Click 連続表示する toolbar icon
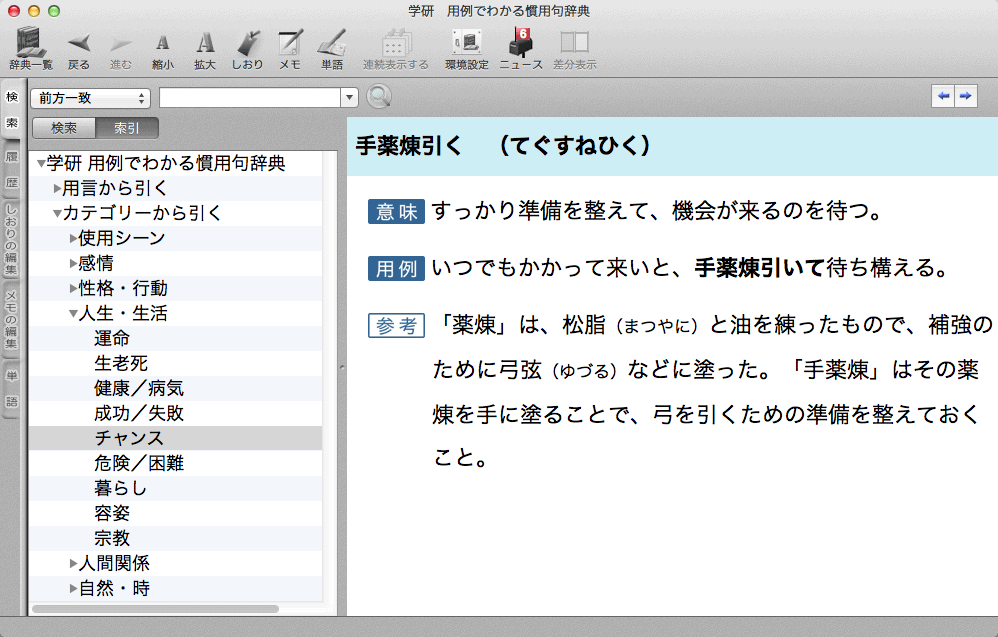998x637 pixels. 395,48
